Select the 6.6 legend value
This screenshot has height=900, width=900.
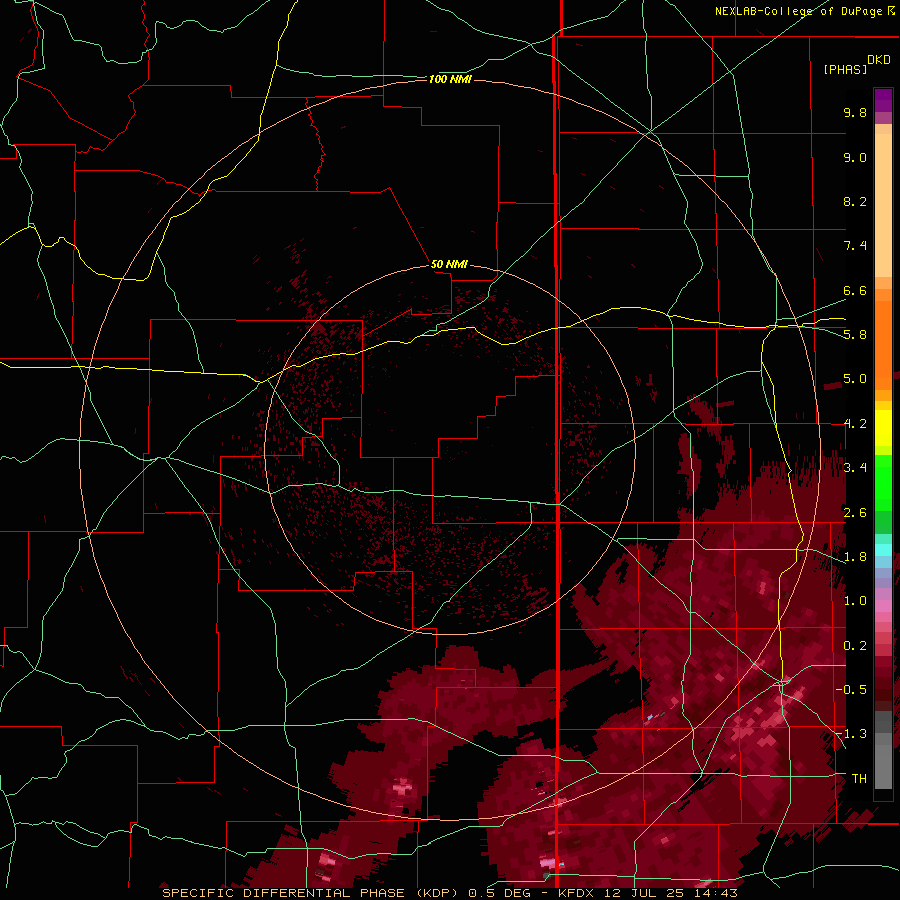click(x=855, y=290)
